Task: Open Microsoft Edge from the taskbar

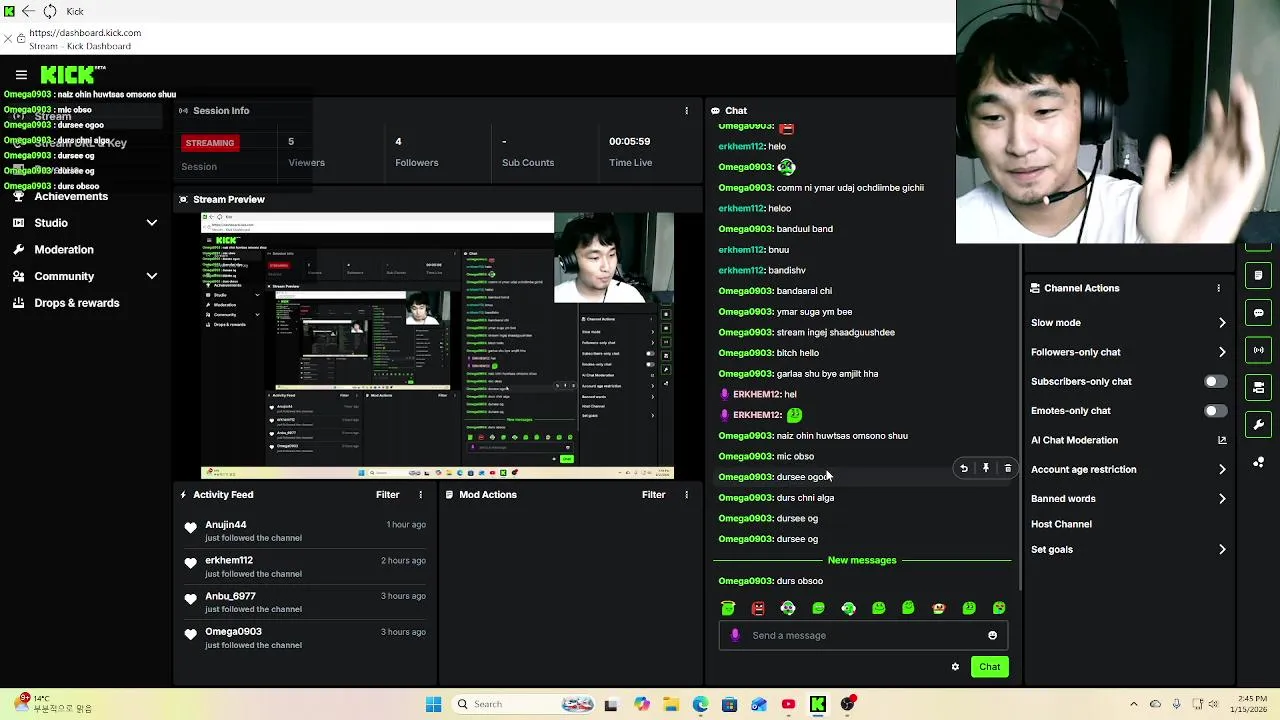Action: (700, 704)
